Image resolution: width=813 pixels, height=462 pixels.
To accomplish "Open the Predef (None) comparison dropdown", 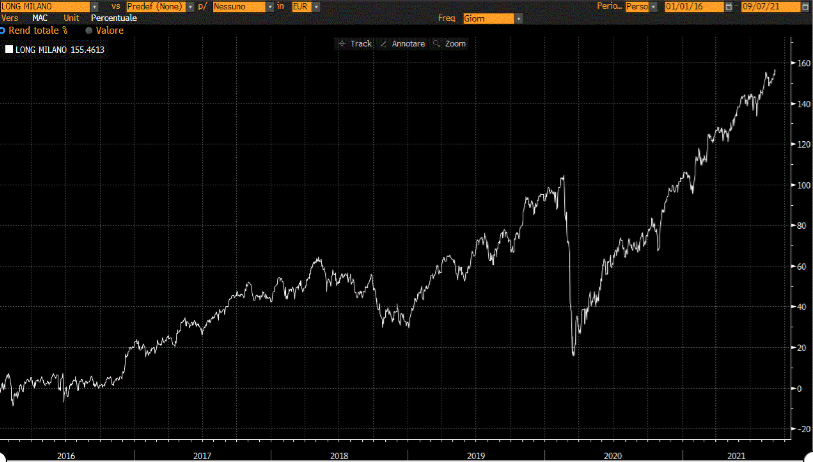I will point(190,6).
